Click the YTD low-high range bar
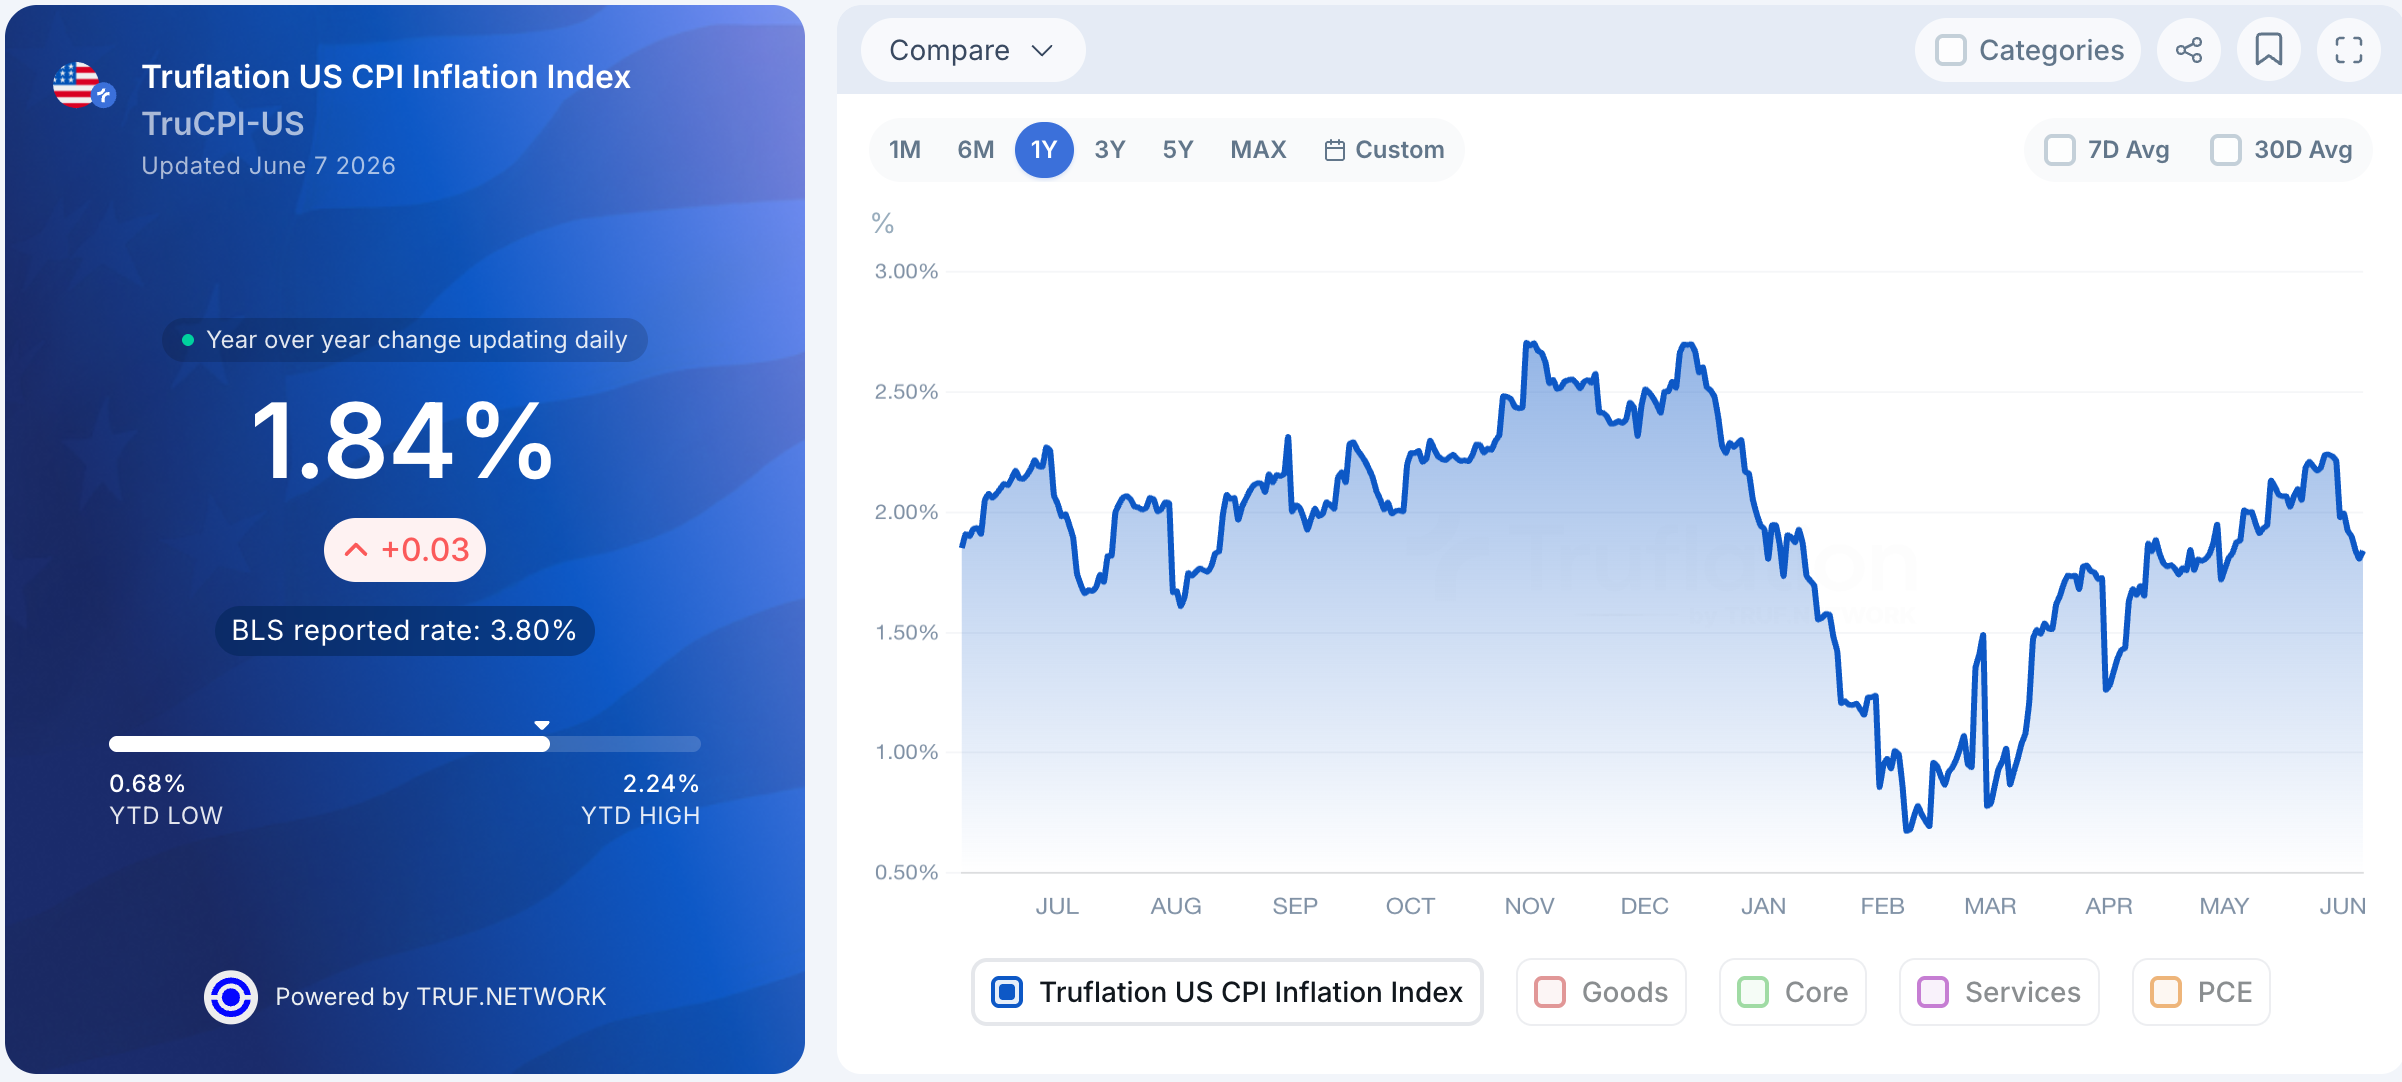The width and height of the screenshot is (2402, 1082). click(x=404, y=744)
